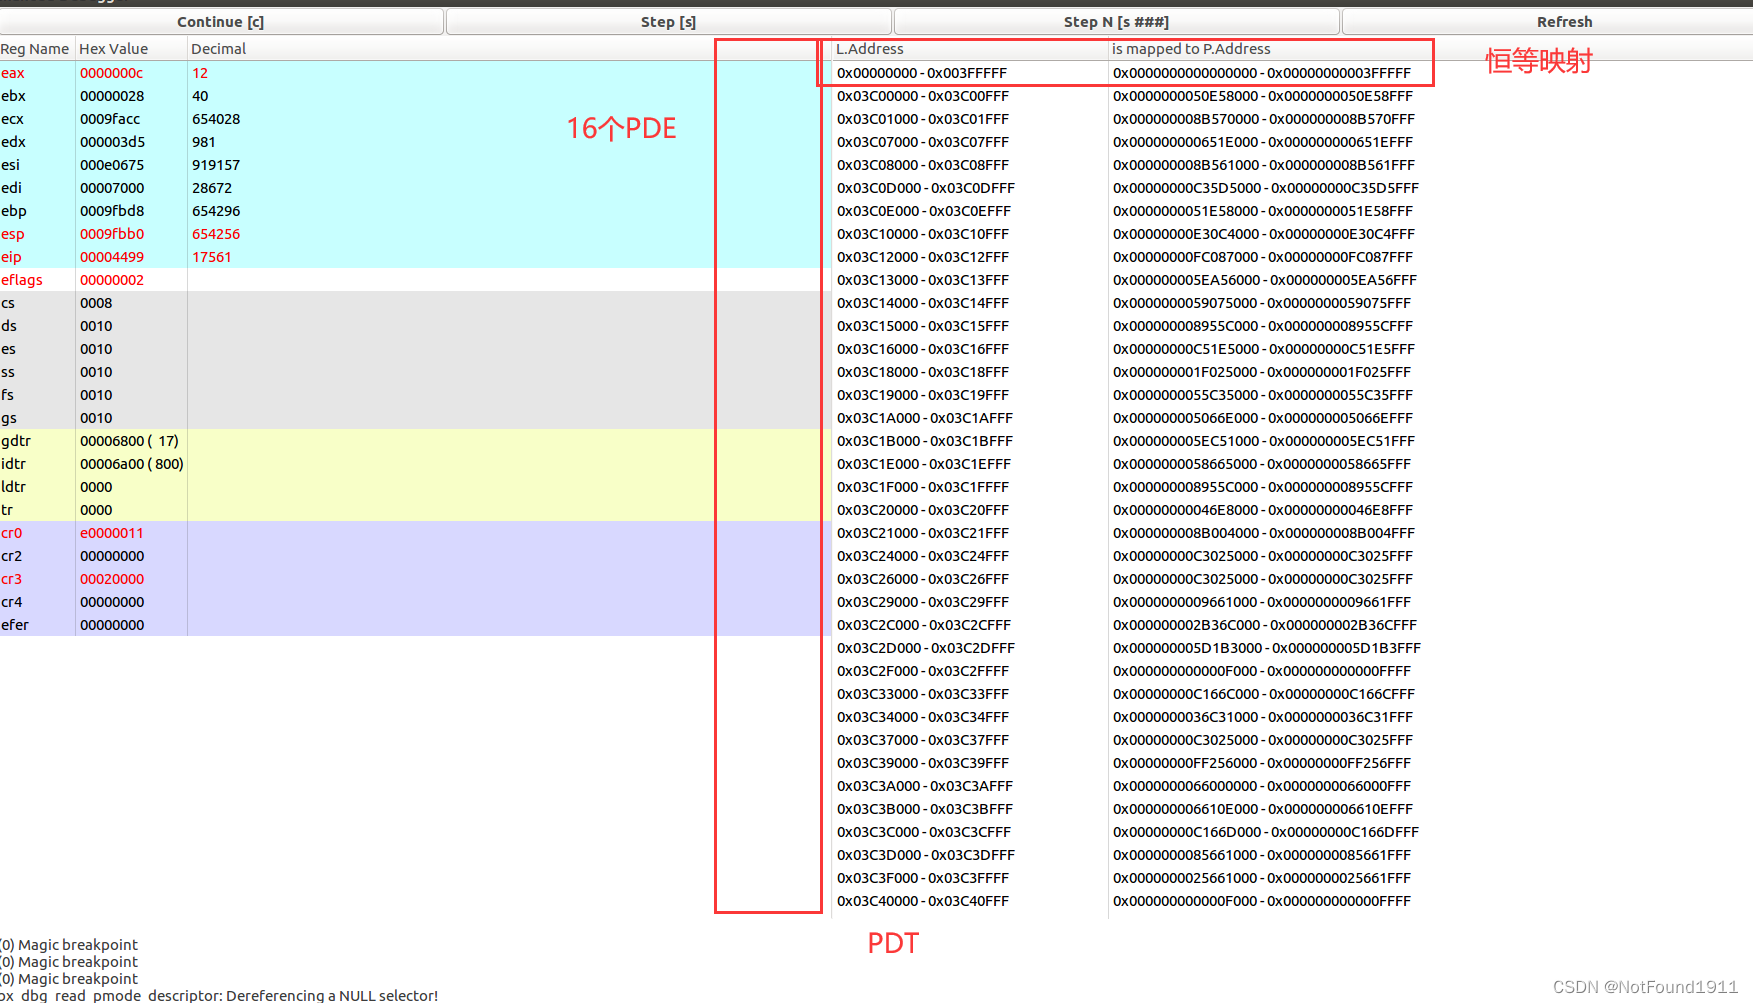Select the cr2 register name
Screen dimensions: 1753x1003
[x=12, y=556]
